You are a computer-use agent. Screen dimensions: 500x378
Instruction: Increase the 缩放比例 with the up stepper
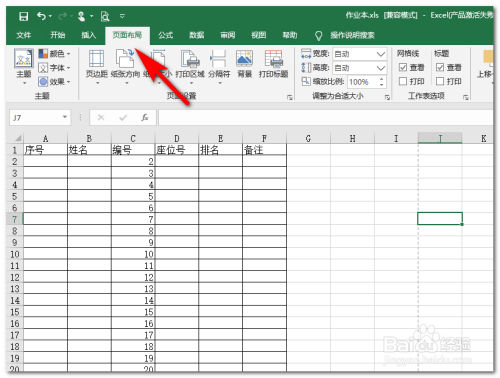pyautogui.click(x=381, y=79)
